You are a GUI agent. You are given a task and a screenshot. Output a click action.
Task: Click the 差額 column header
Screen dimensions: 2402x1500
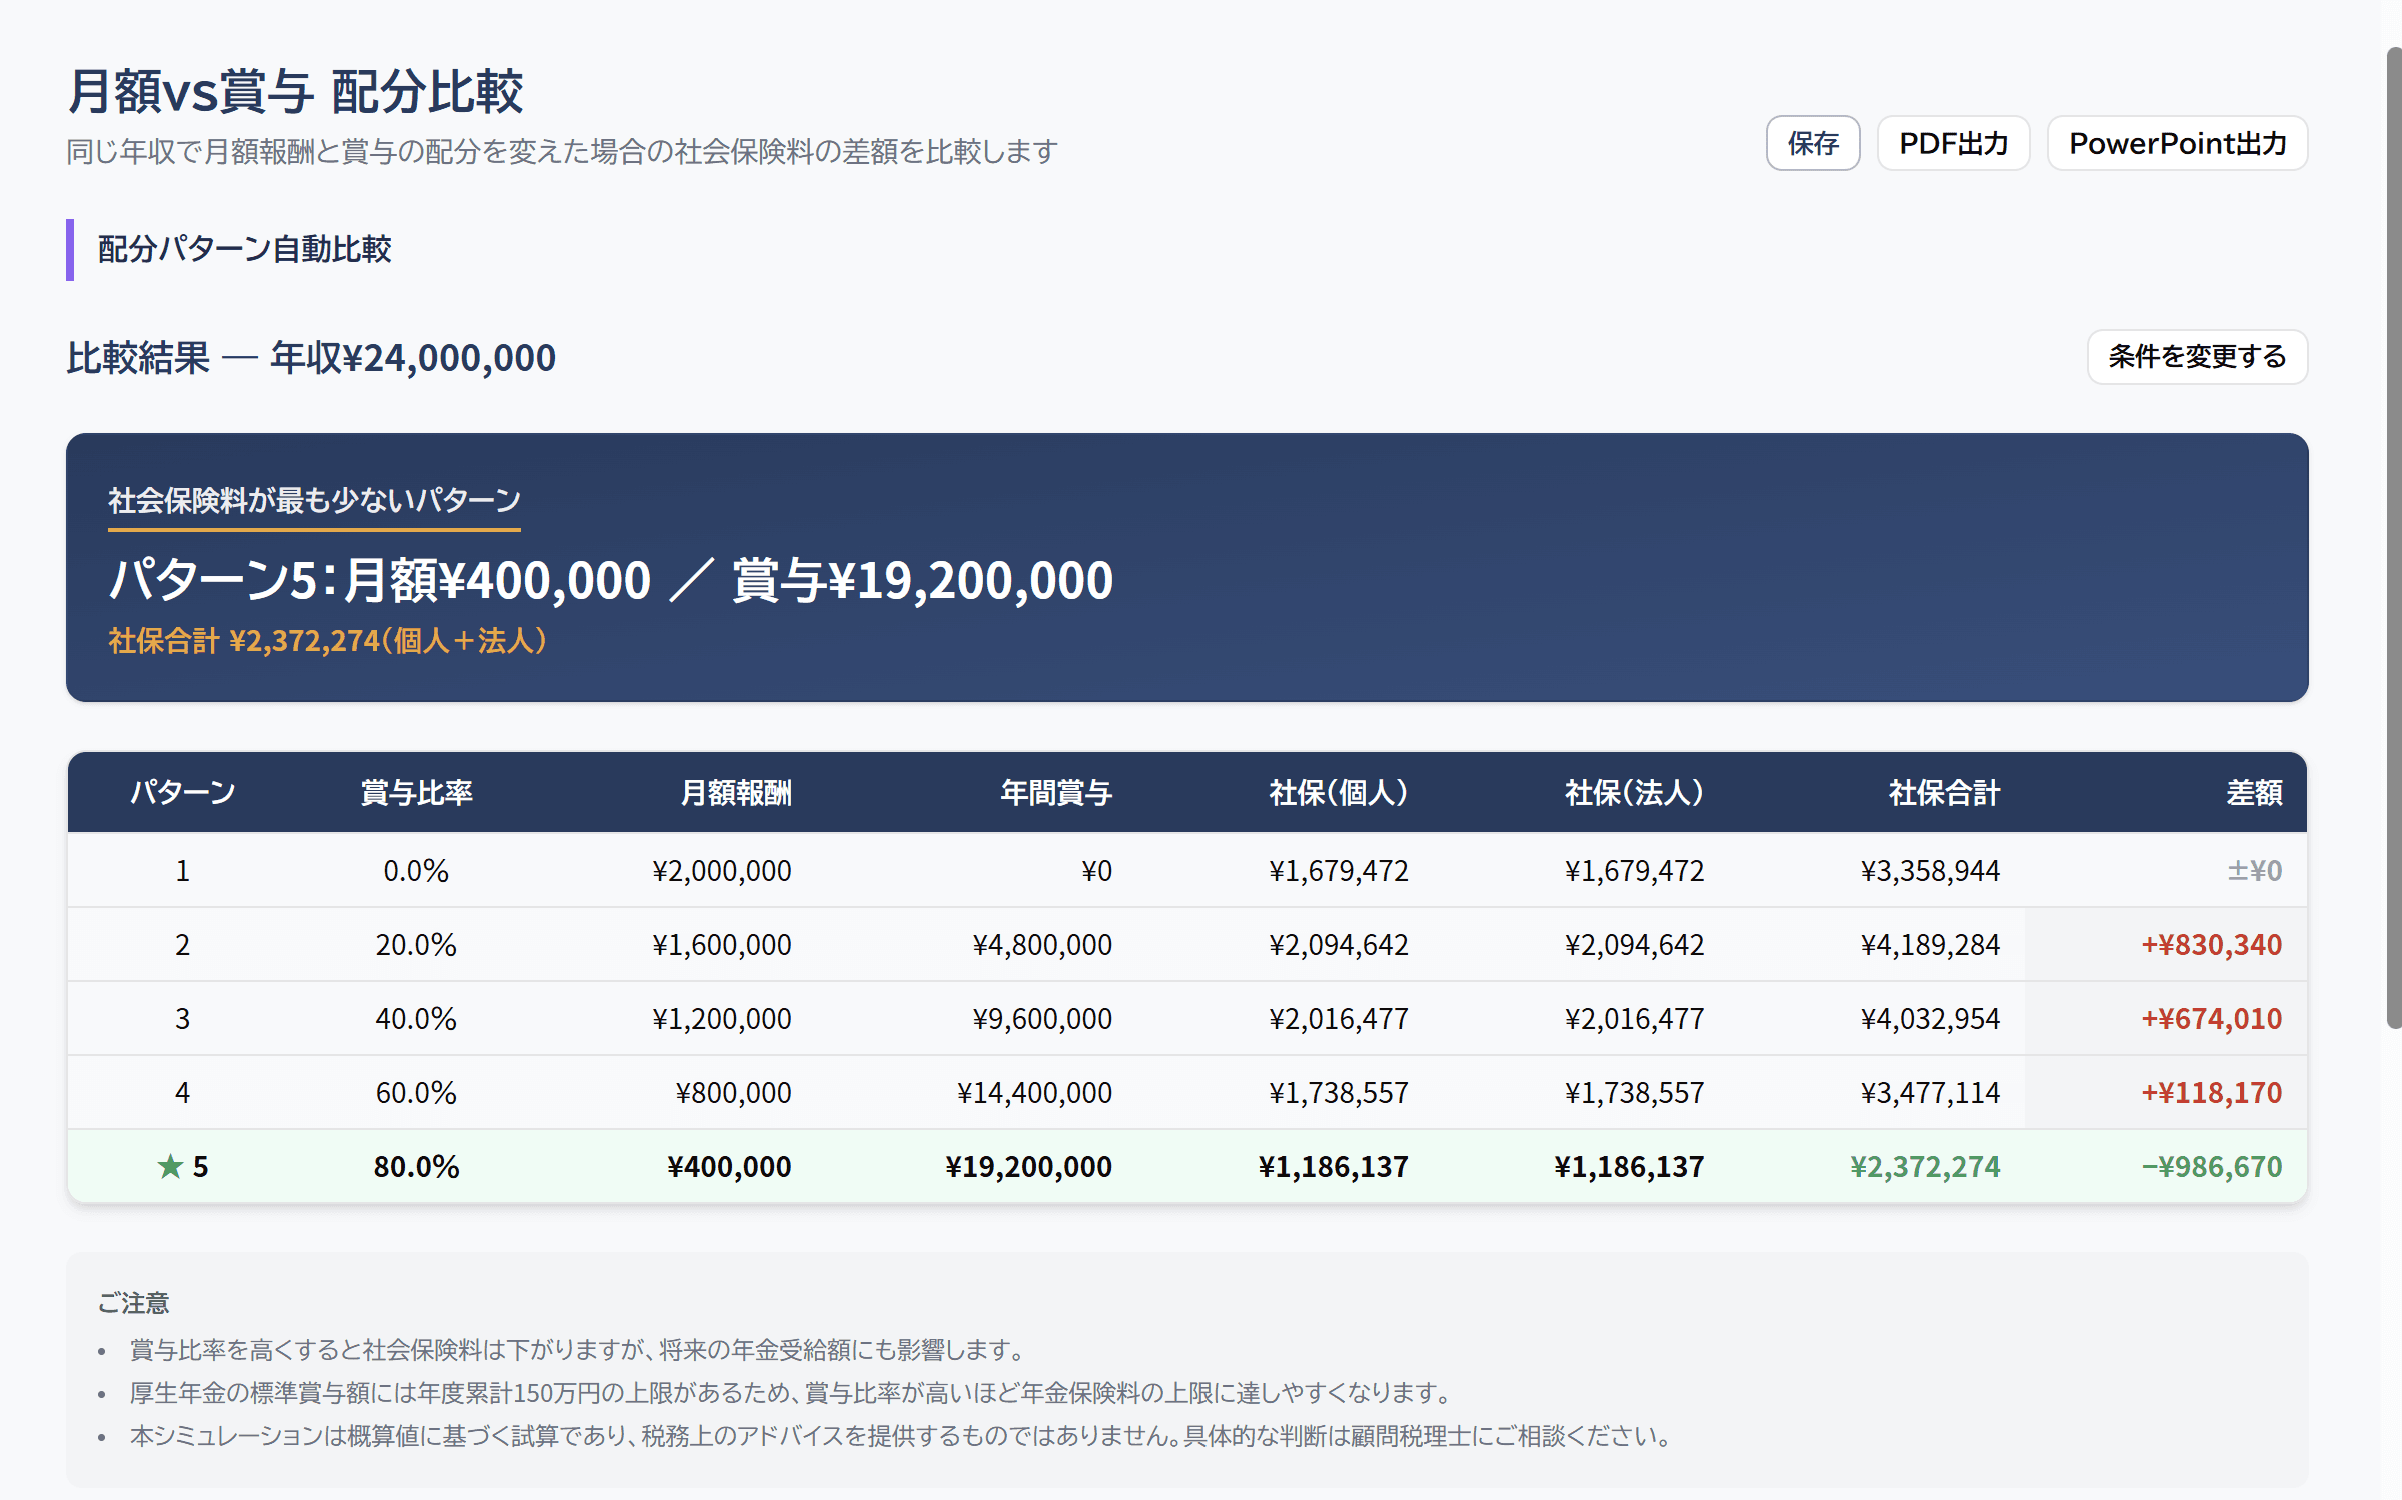pyautogui.click(x=2254, y=792)
